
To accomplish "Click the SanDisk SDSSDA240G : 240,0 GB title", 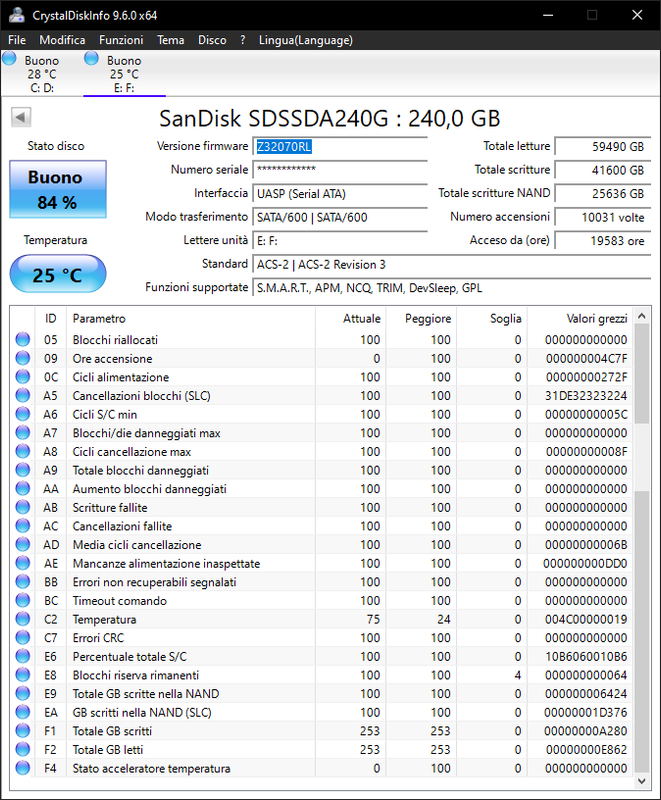I will coord(329,118).
